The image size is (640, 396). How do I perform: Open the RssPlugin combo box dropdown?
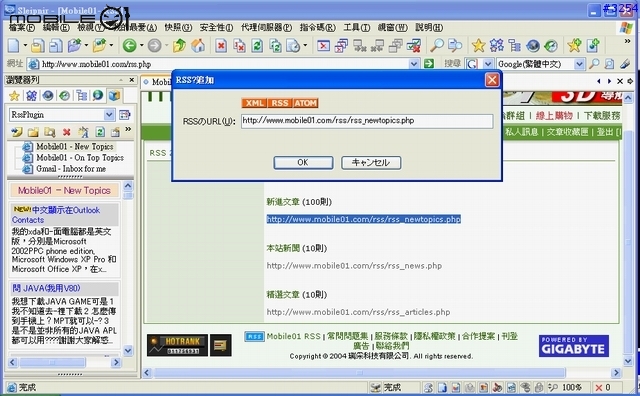pos(109,115)
